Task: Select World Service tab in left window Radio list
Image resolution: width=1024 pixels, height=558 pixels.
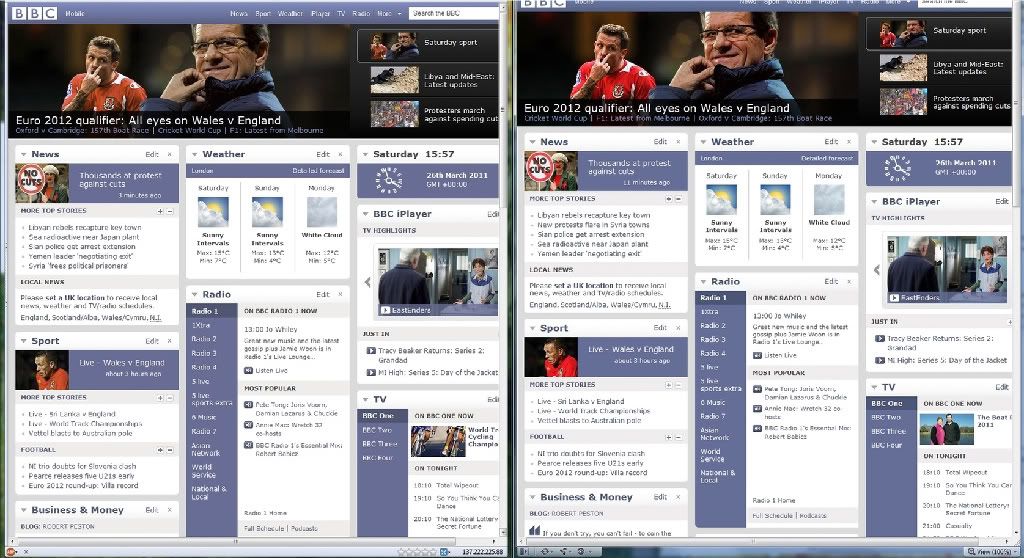Action: click(202, 471)
